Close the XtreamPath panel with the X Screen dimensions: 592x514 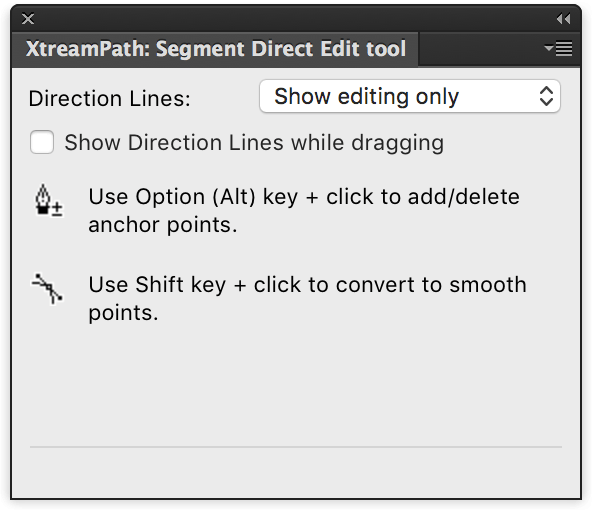pyautogui.click(x=28, y=19)
